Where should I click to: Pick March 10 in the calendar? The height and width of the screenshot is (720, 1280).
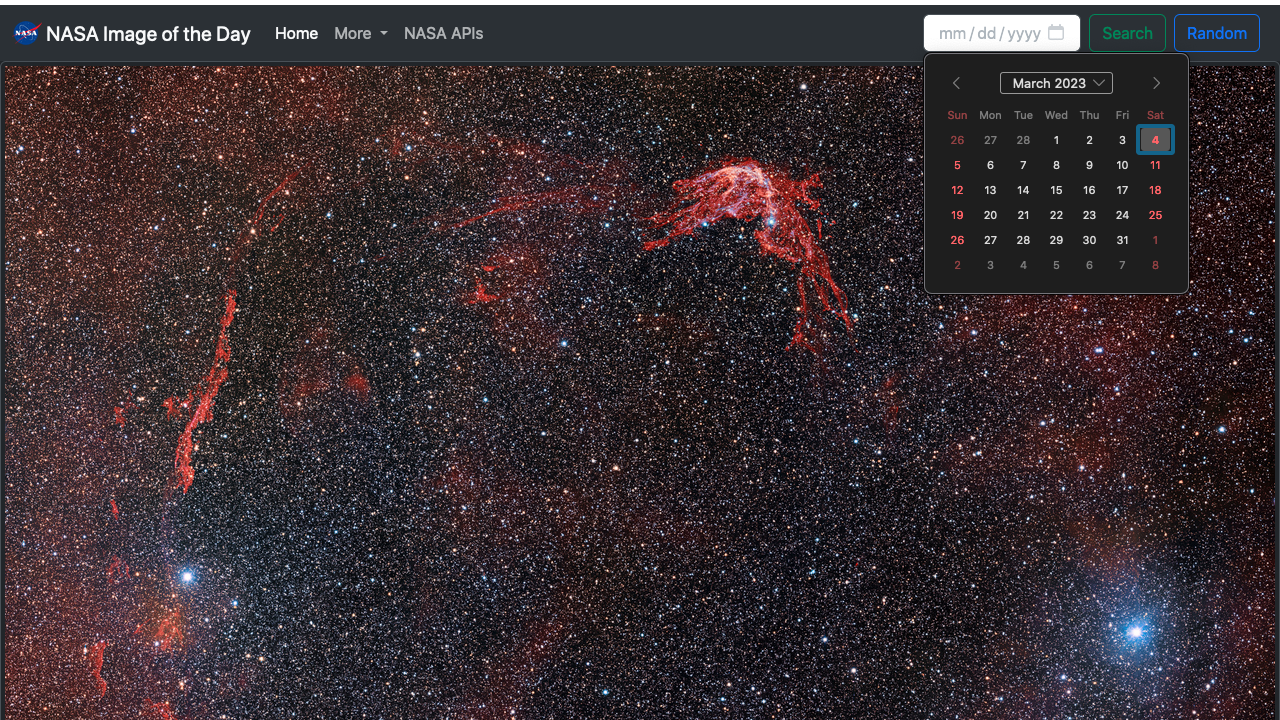coord(1122,165)
